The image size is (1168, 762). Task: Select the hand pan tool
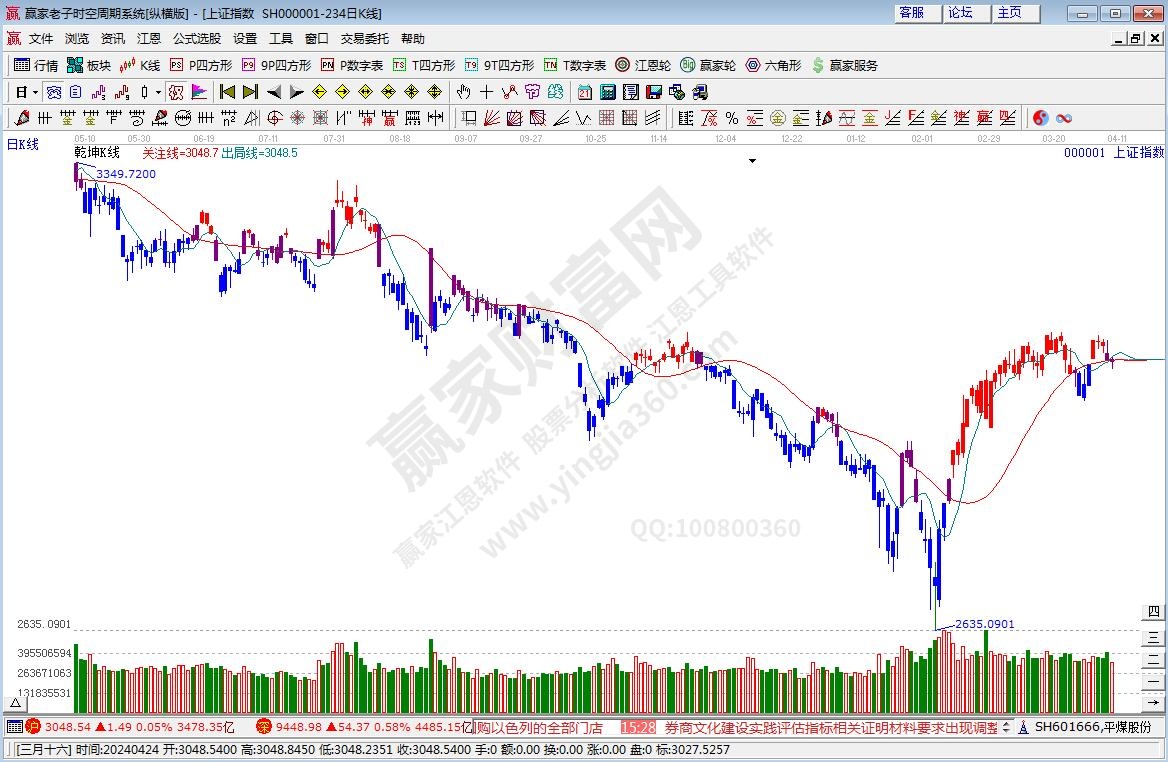pos(463,92)
